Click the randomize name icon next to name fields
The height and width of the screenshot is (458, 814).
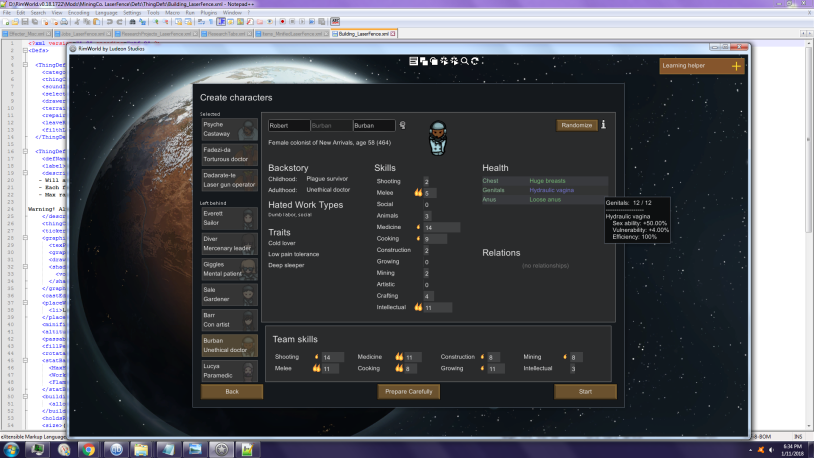(402, 126)
